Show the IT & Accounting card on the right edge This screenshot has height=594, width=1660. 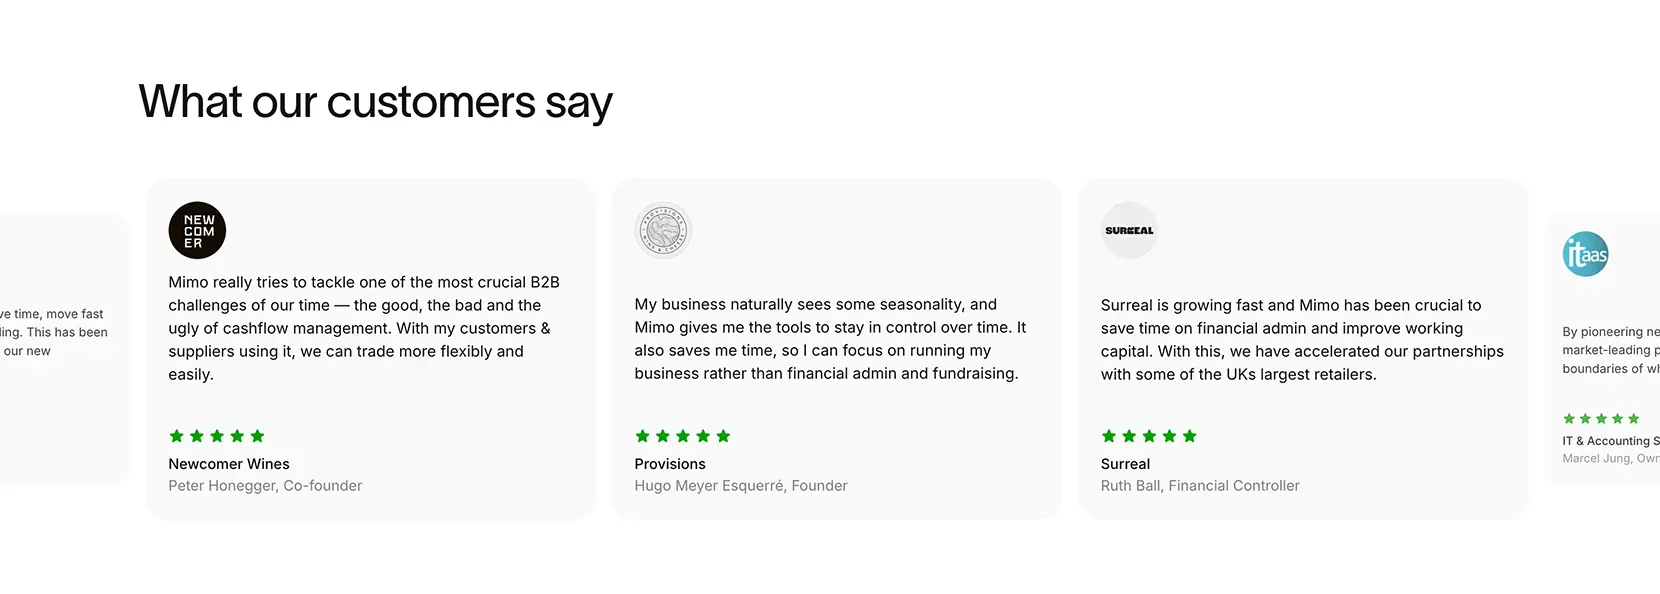pyautogui.click(x=1602, y=348)
